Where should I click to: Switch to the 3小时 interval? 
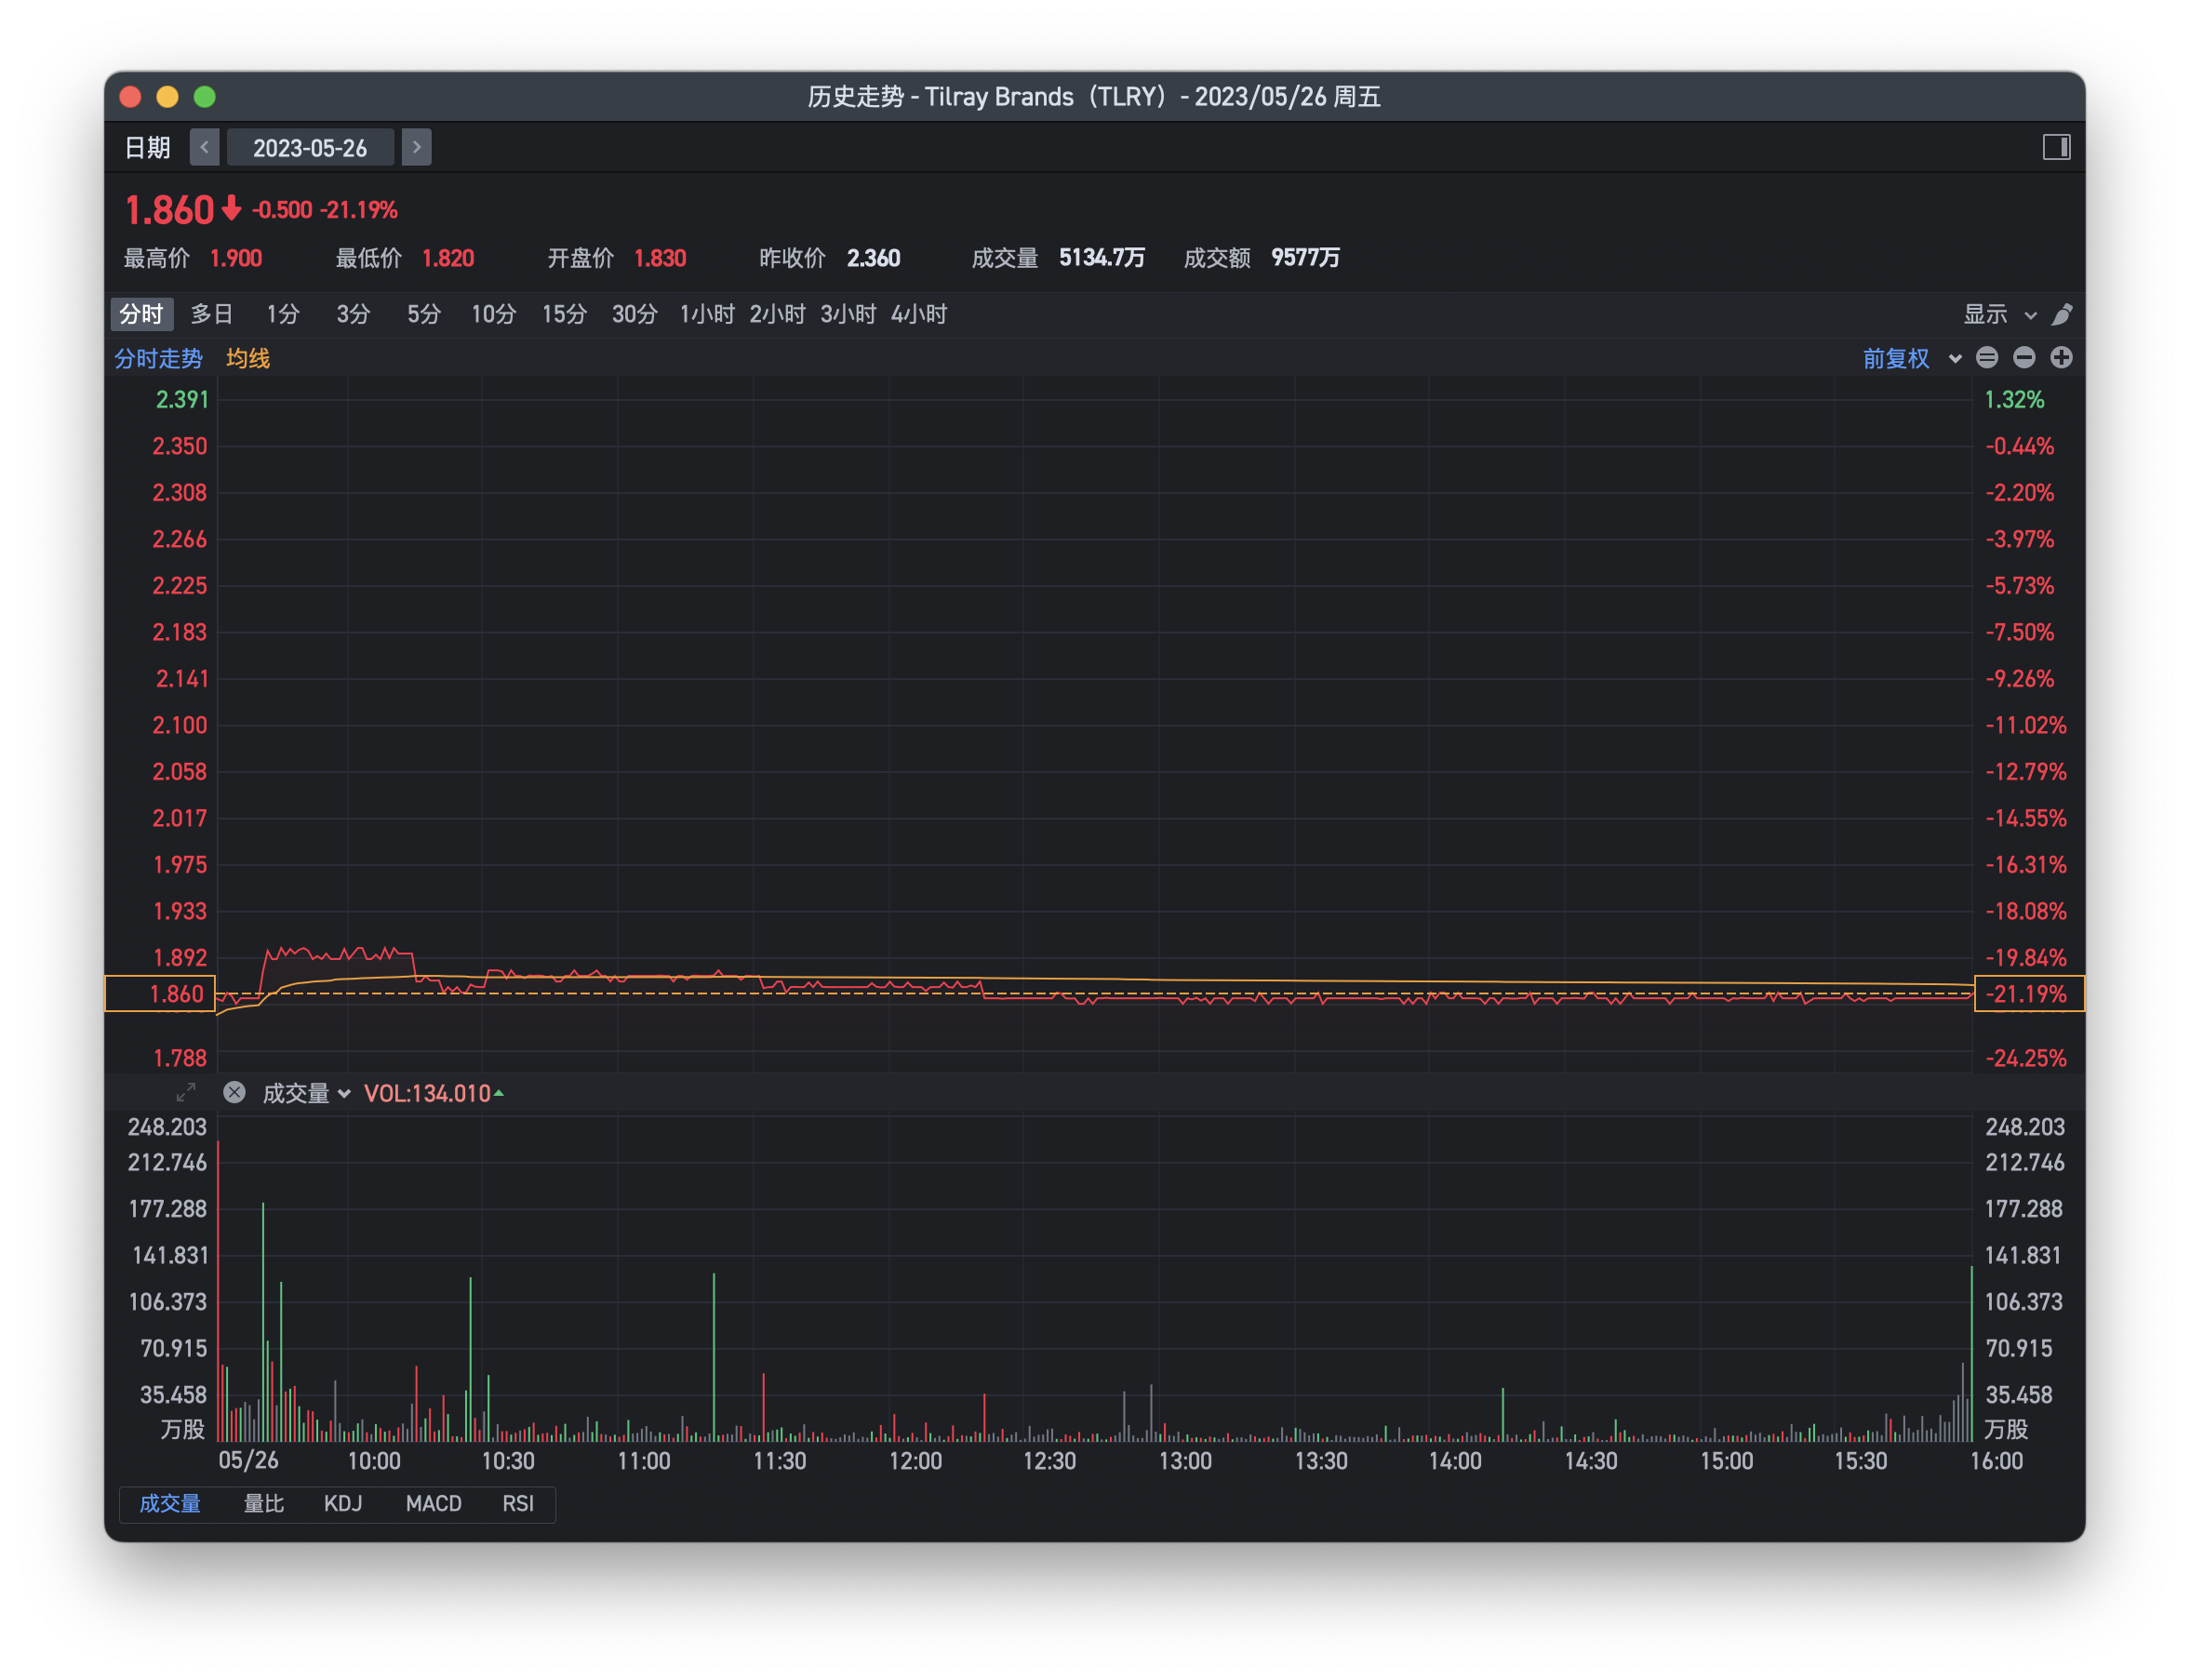coord(848,315)
